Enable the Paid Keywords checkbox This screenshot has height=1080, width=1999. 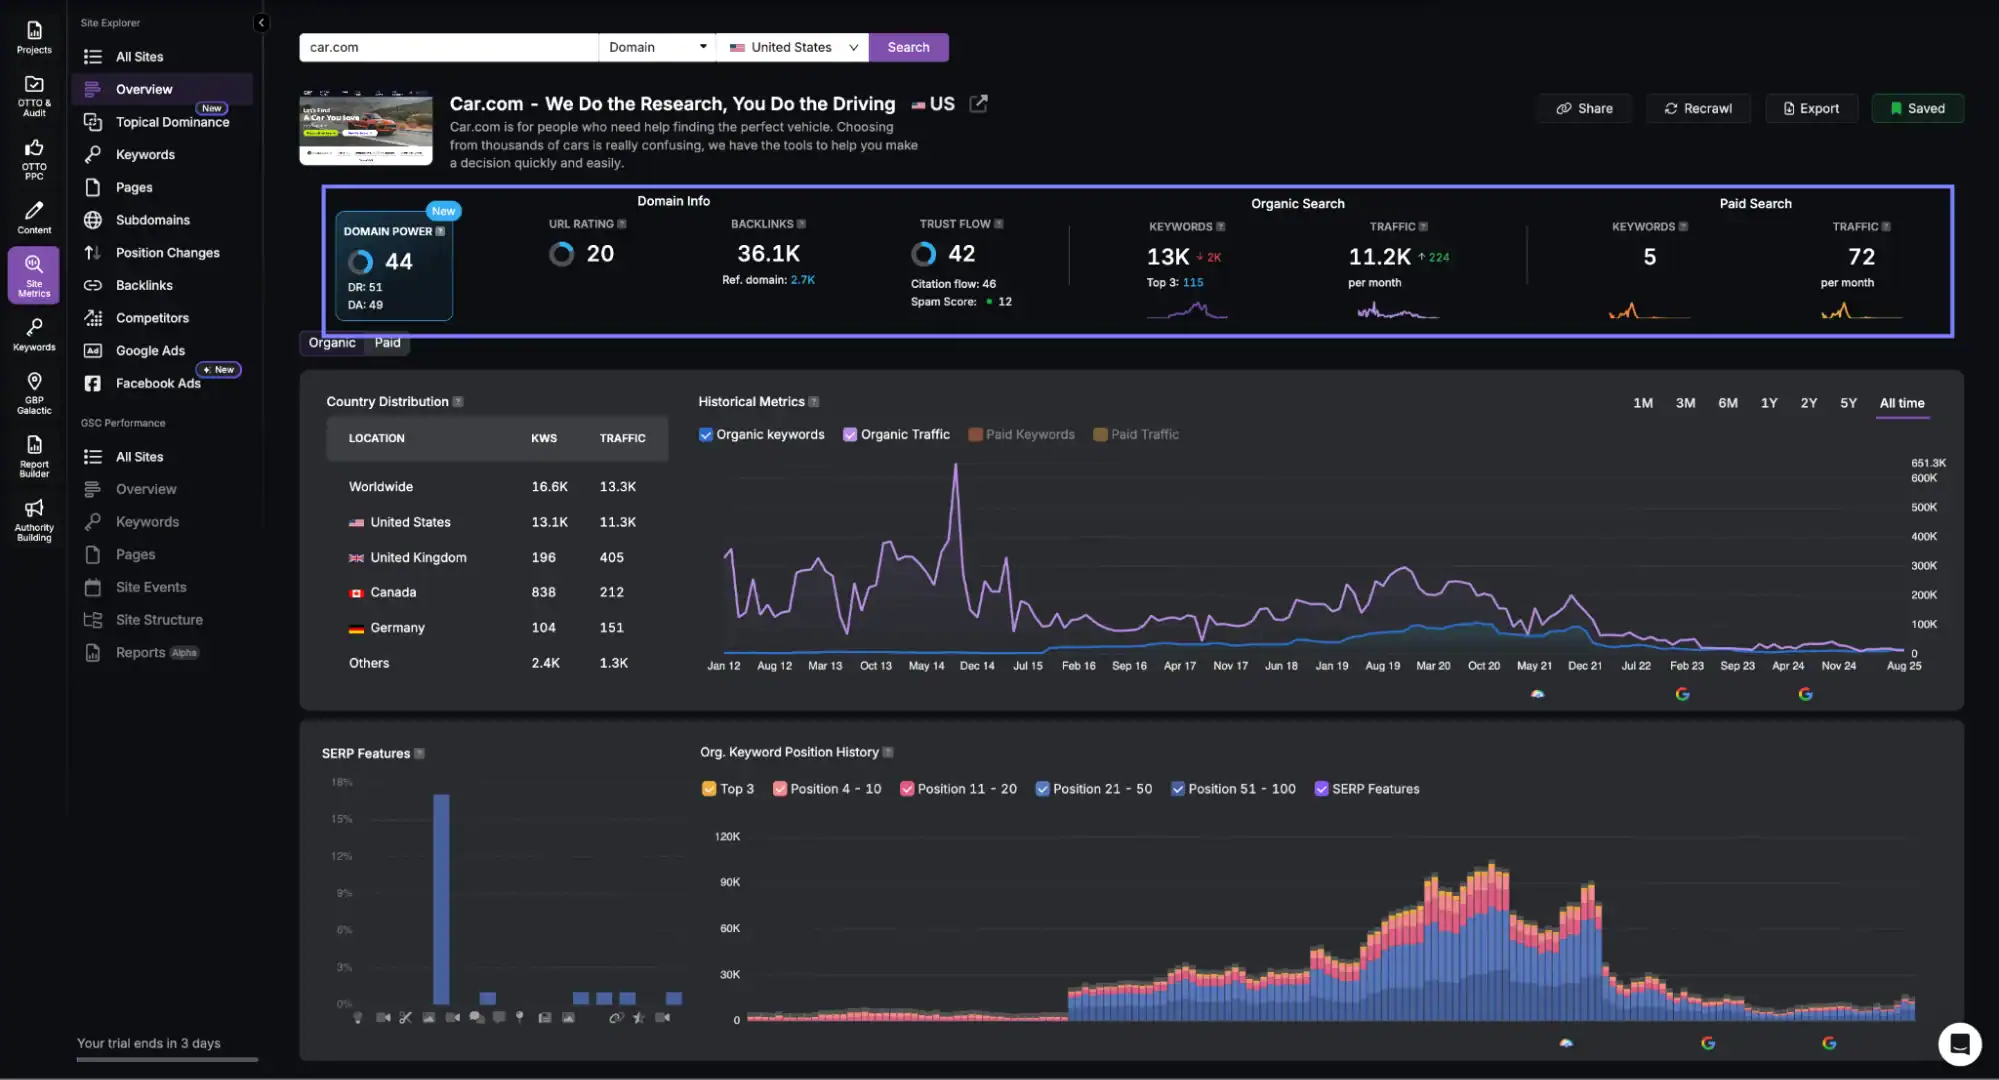click(x=975, y=435)
